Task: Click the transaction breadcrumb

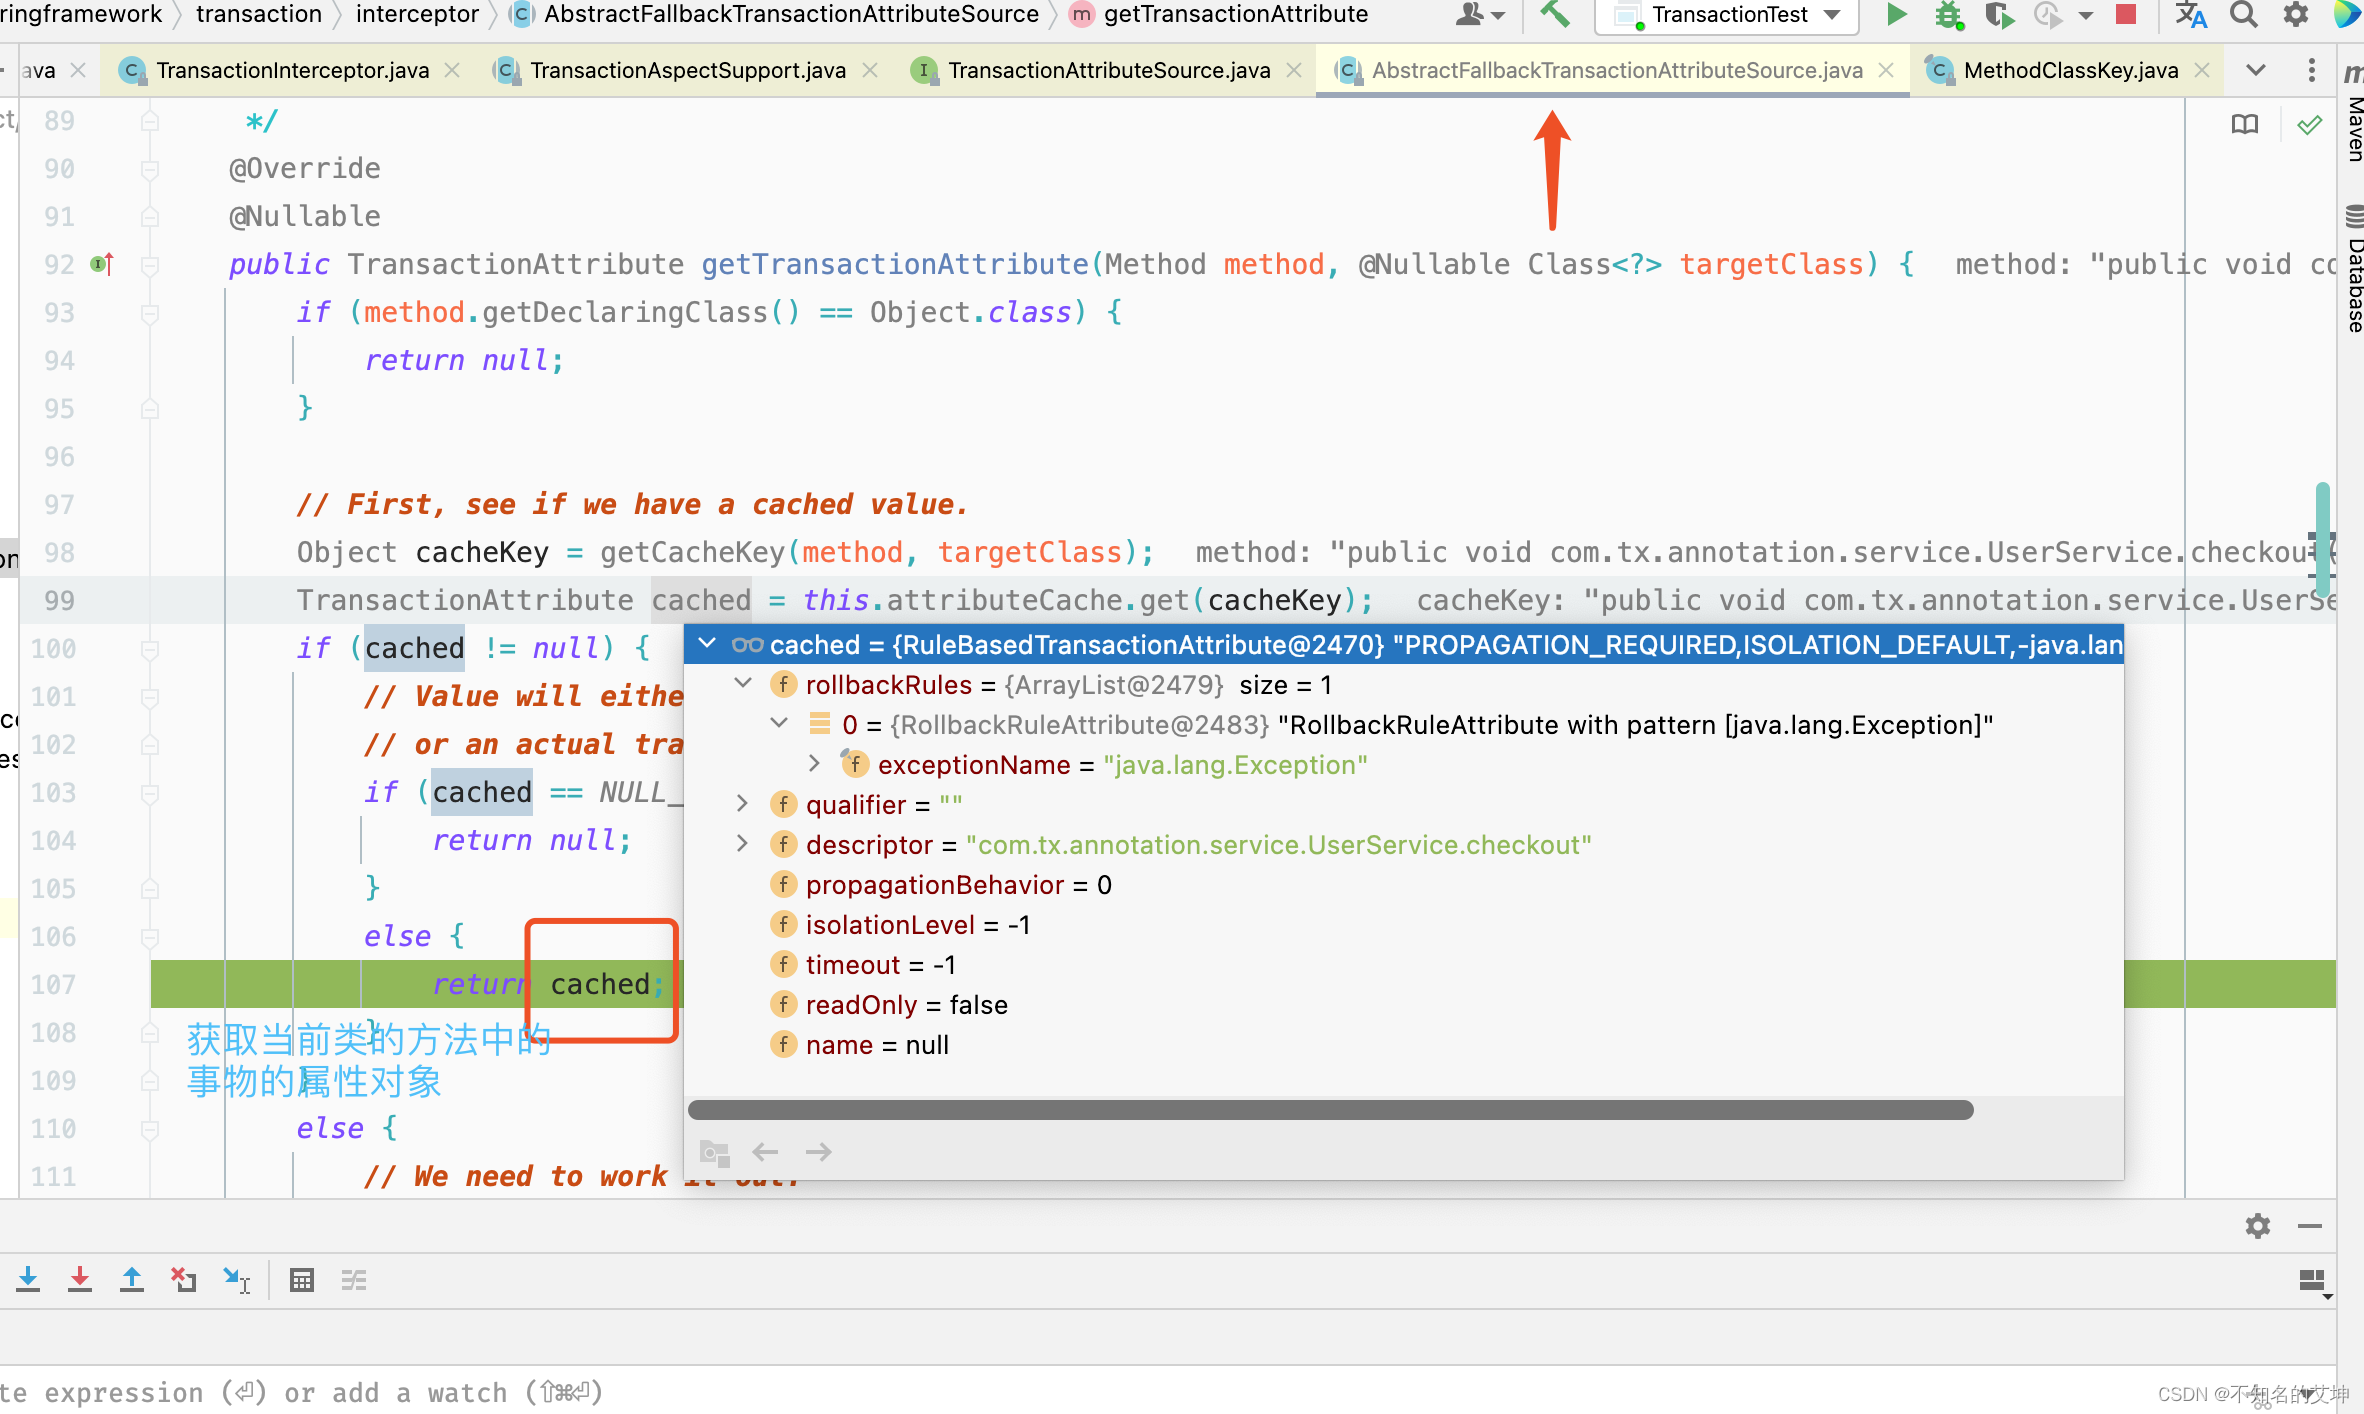Action: [259, 14]
